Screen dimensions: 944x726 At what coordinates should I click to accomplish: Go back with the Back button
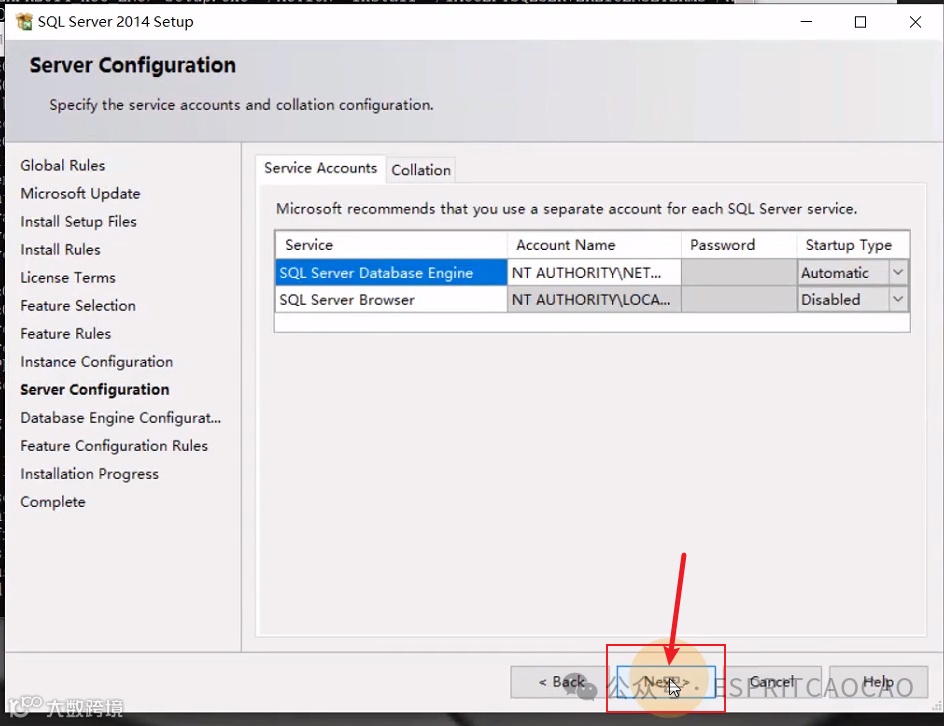[561, 682]
